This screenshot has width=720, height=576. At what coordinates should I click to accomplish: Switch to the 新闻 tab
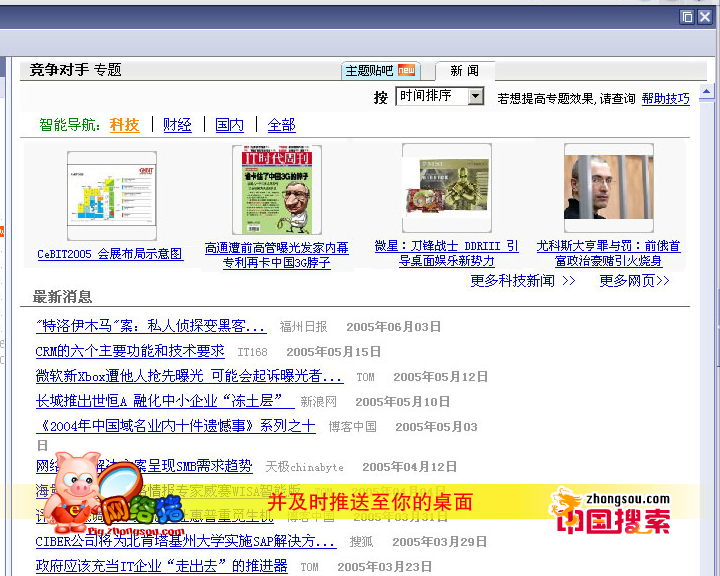pyautogui.click(x=465, y=71)
